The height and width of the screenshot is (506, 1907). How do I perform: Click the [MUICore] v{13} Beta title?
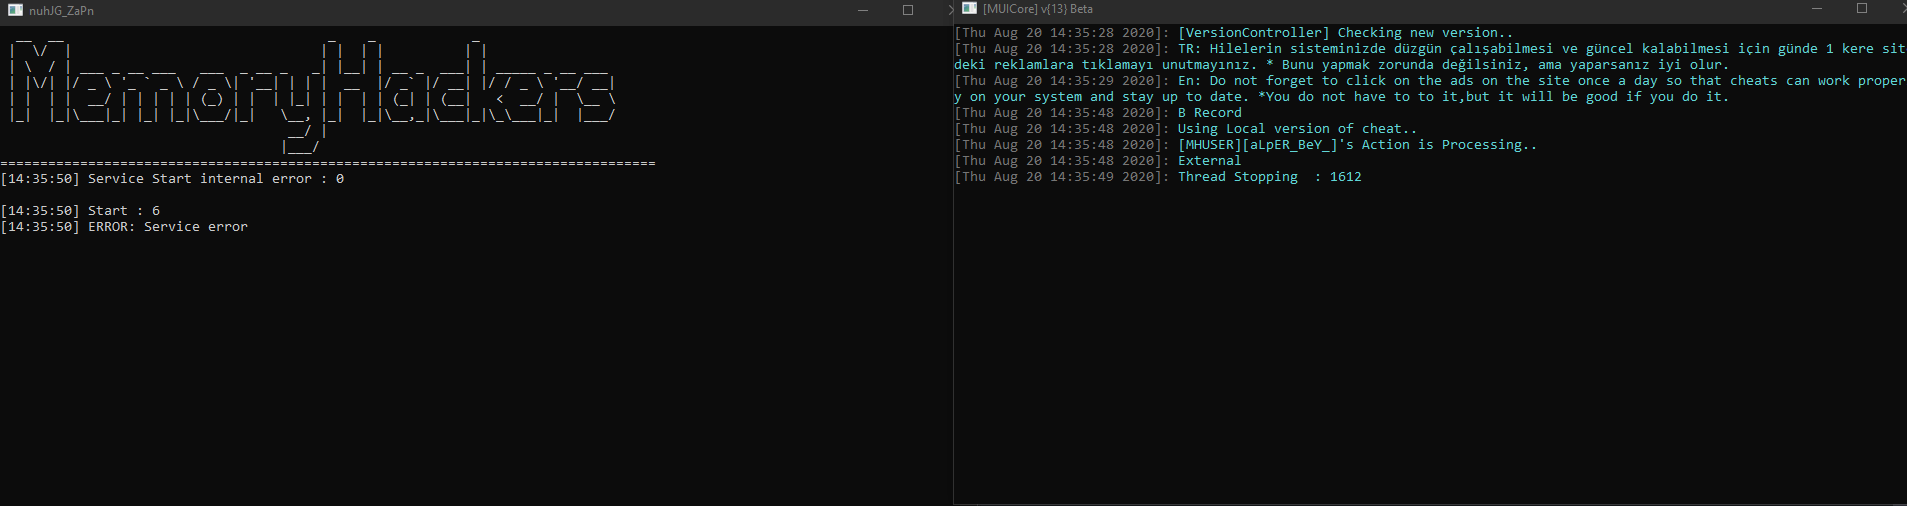pos(1037,9)
